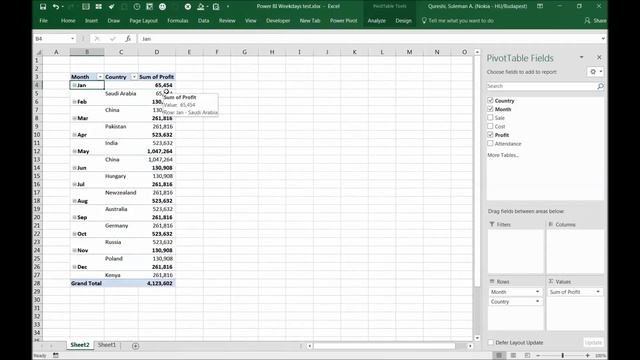Image resolution: width=640 pixels, height=360 pixels.
Task: Click the fill color bucket icon in quick access toolbar
Action: point(200,7)
